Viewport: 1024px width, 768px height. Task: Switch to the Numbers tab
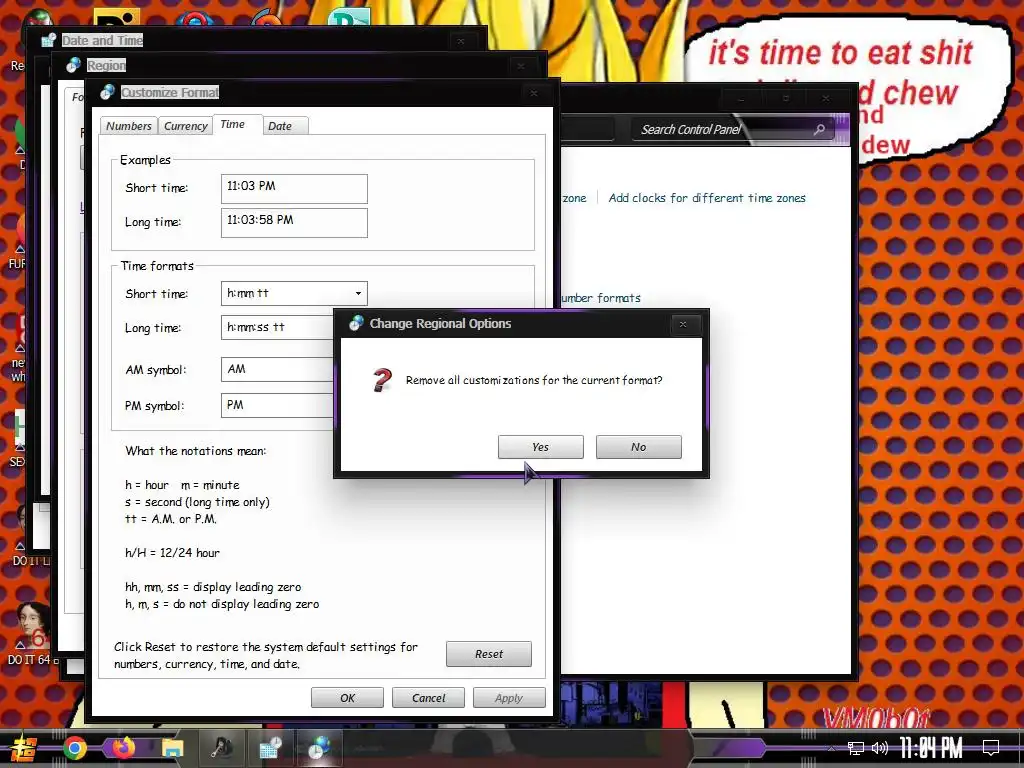128,125
